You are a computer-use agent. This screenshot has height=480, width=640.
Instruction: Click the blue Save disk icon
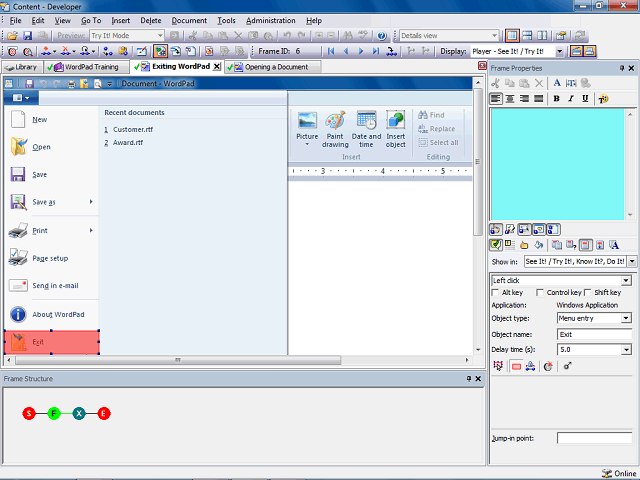(x=27, y=36)
